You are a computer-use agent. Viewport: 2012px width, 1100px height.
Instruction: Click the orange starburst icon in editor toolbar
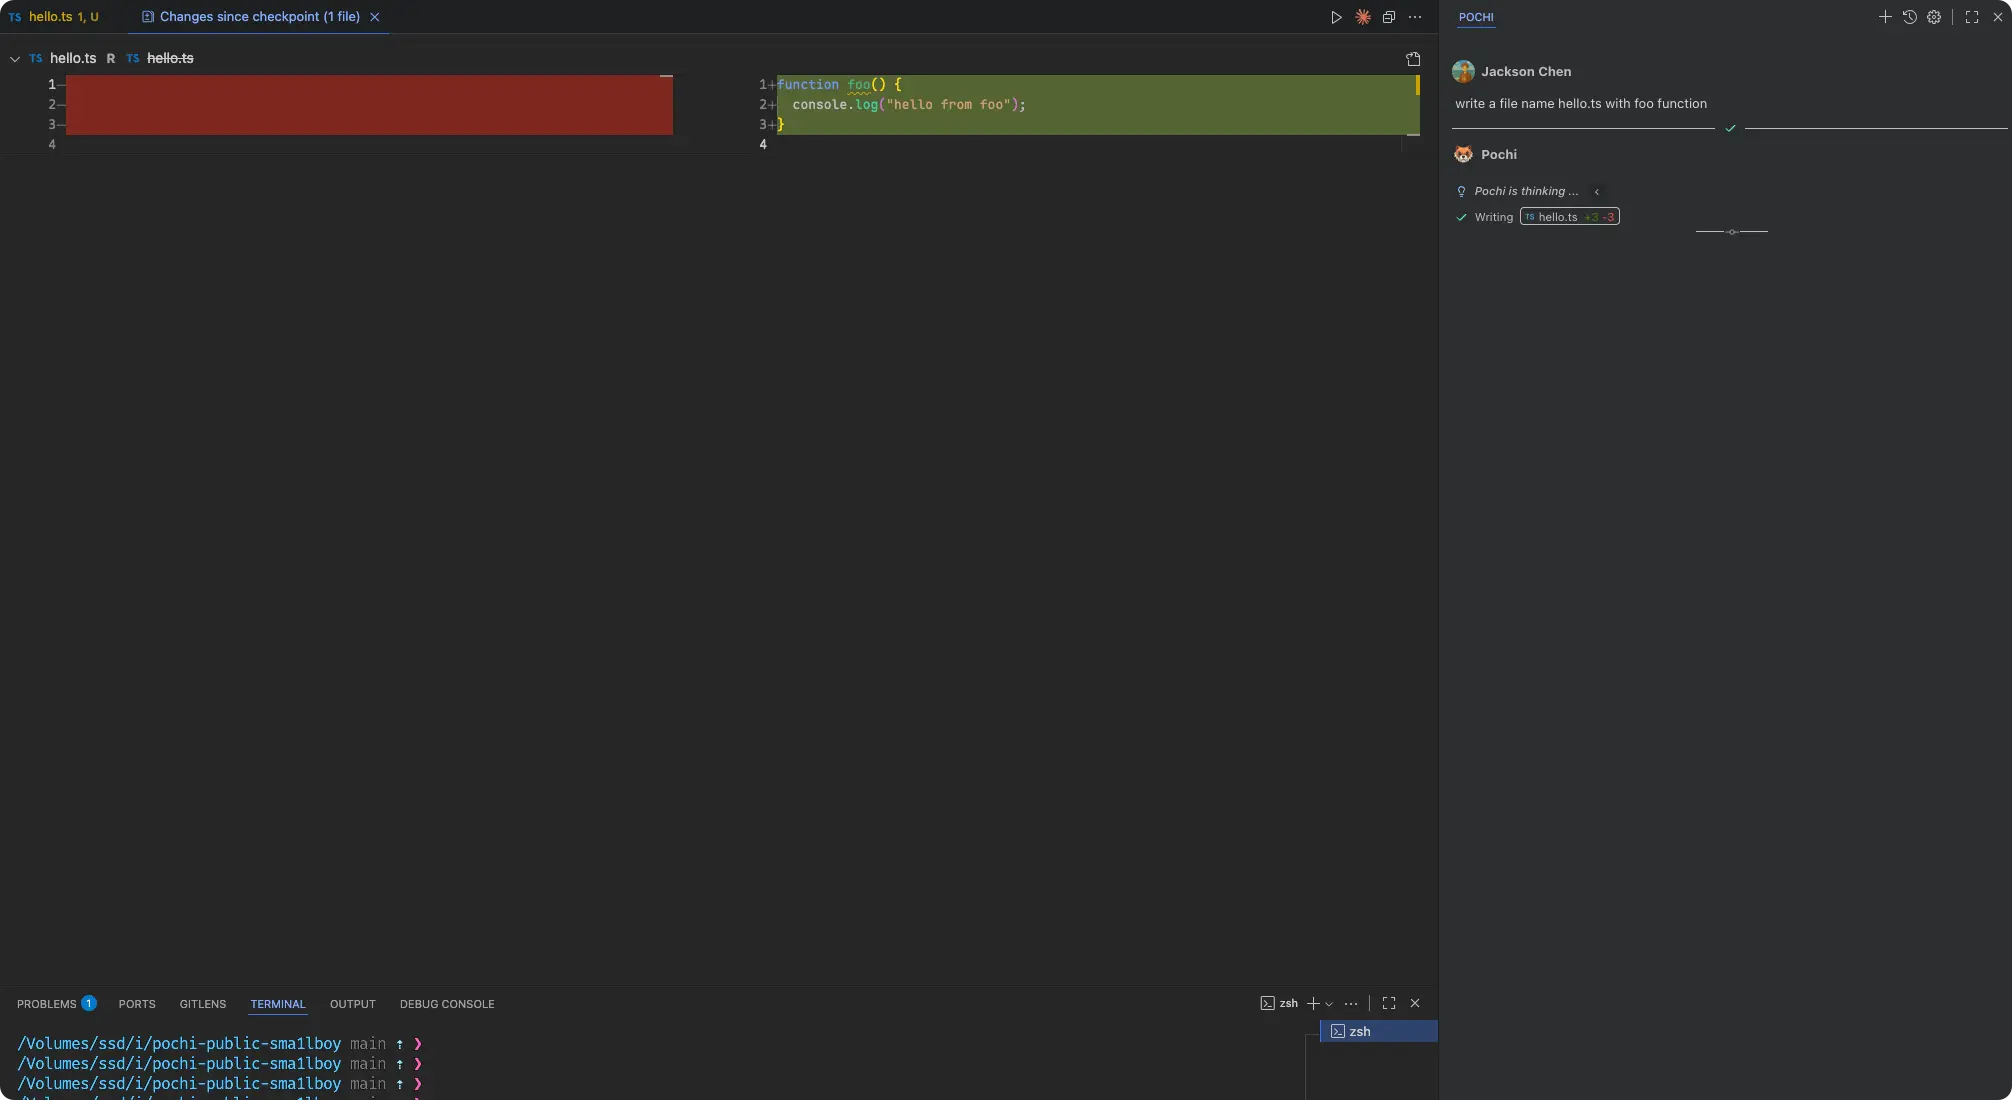click(x=1363, y=17)
